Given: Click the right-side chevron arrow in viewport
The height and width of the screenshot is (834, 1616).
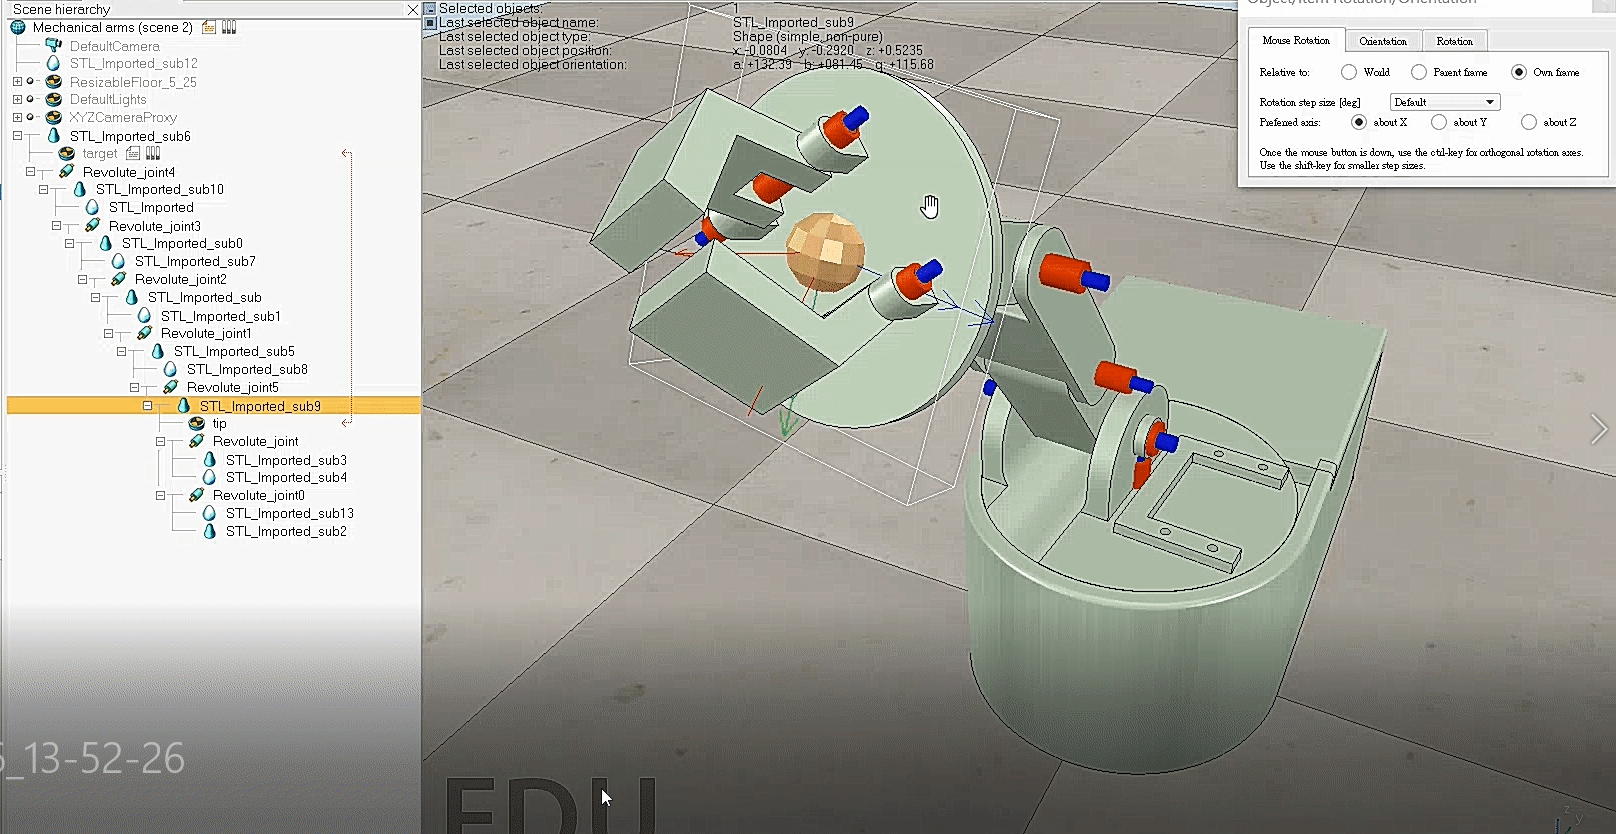Looking at the screenshot, I should (x=1598, y=429).
